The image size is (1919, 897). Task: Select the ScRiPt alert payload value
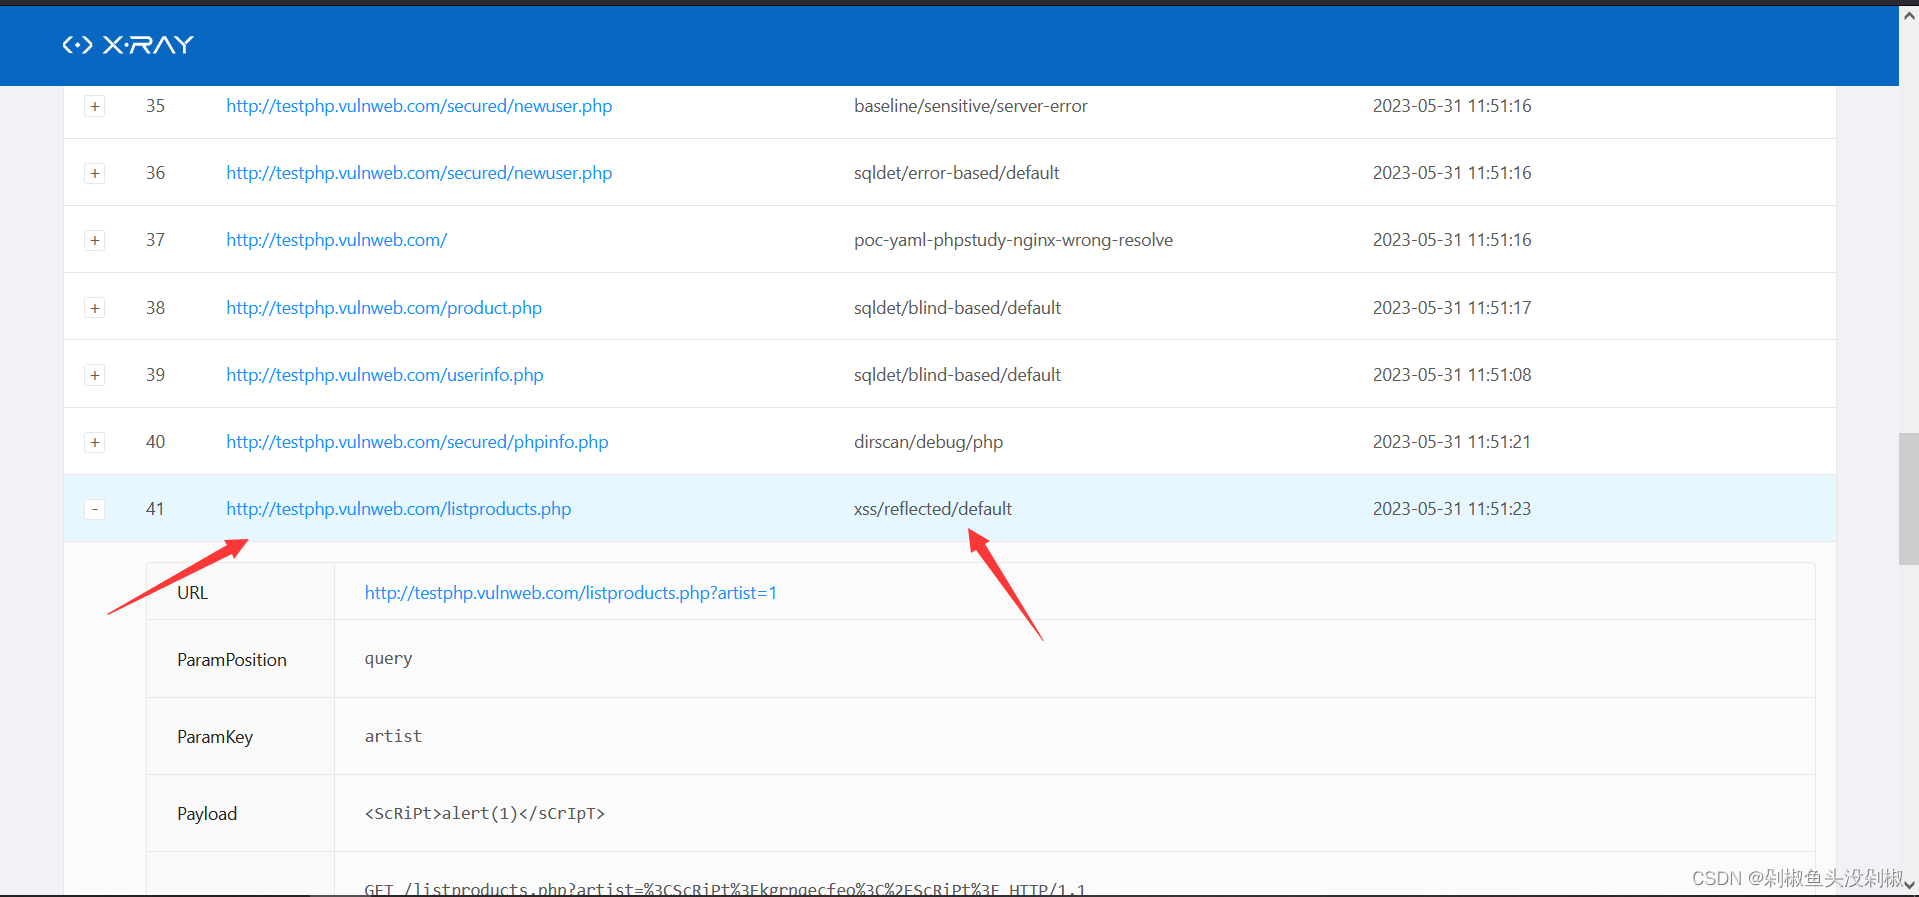pos(485,814)
